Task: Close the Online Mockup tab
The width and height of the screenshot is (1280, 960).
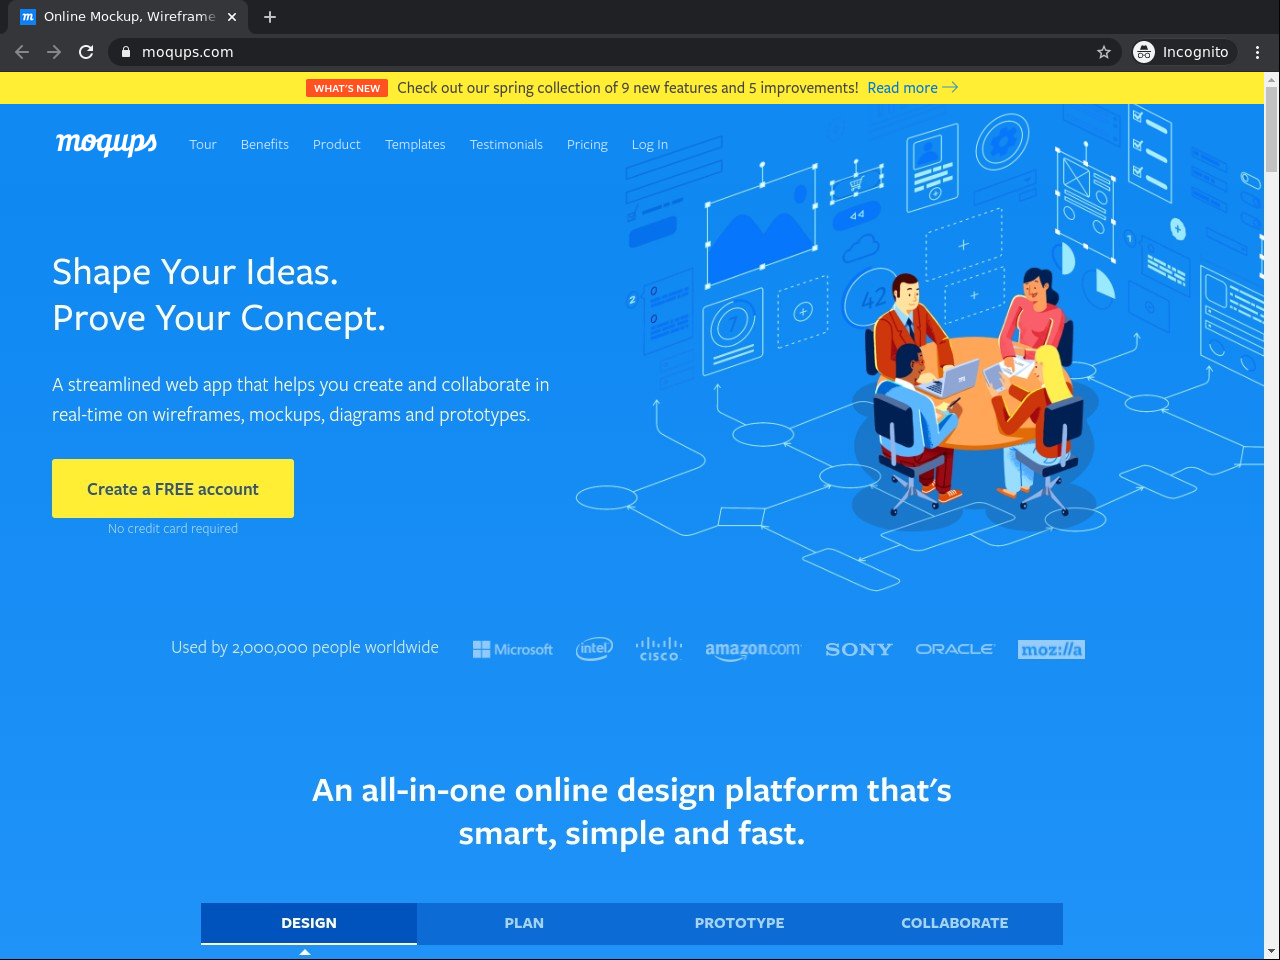Action: pos(232,17)
